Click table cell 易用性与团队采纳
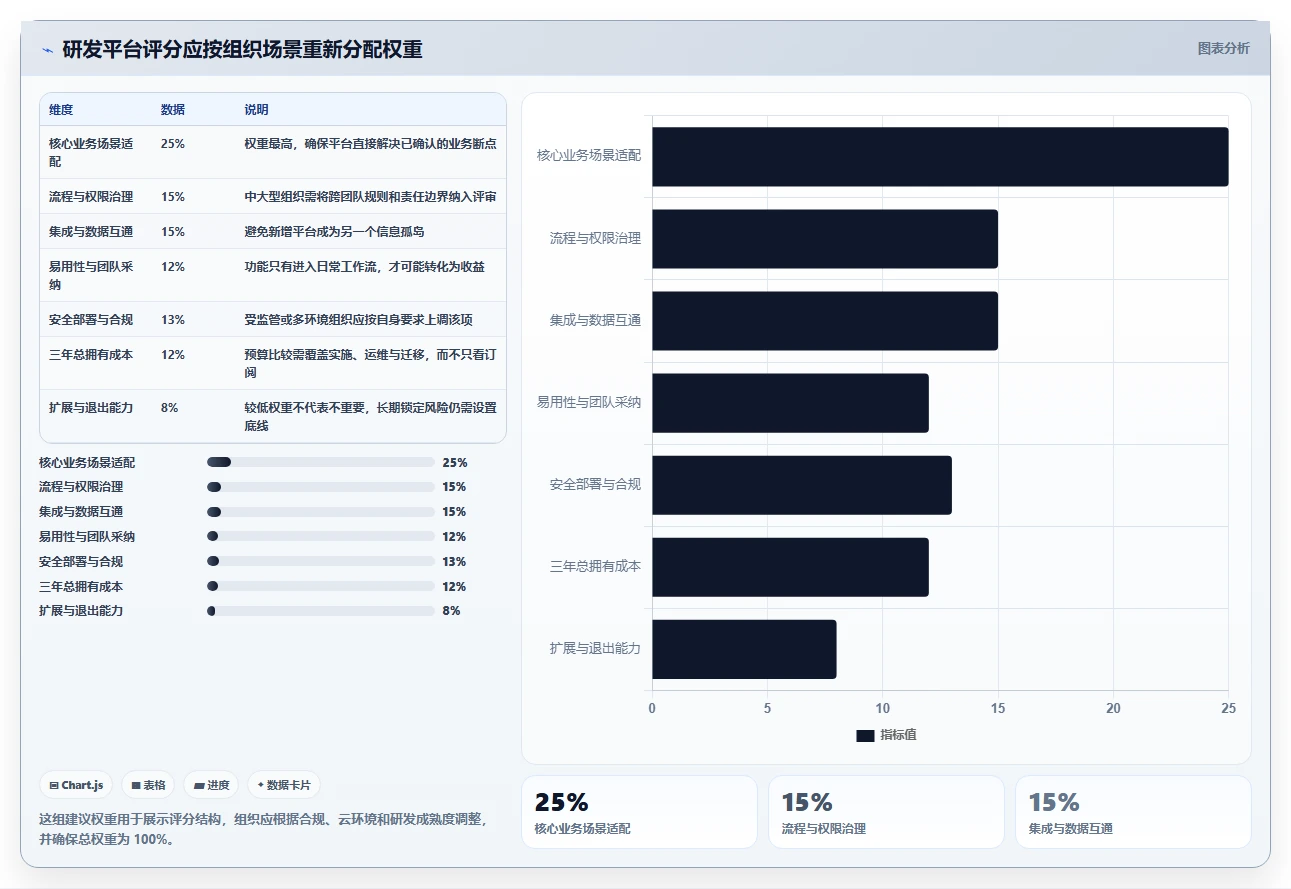The image size is (1291, 889). pos(91,275)
